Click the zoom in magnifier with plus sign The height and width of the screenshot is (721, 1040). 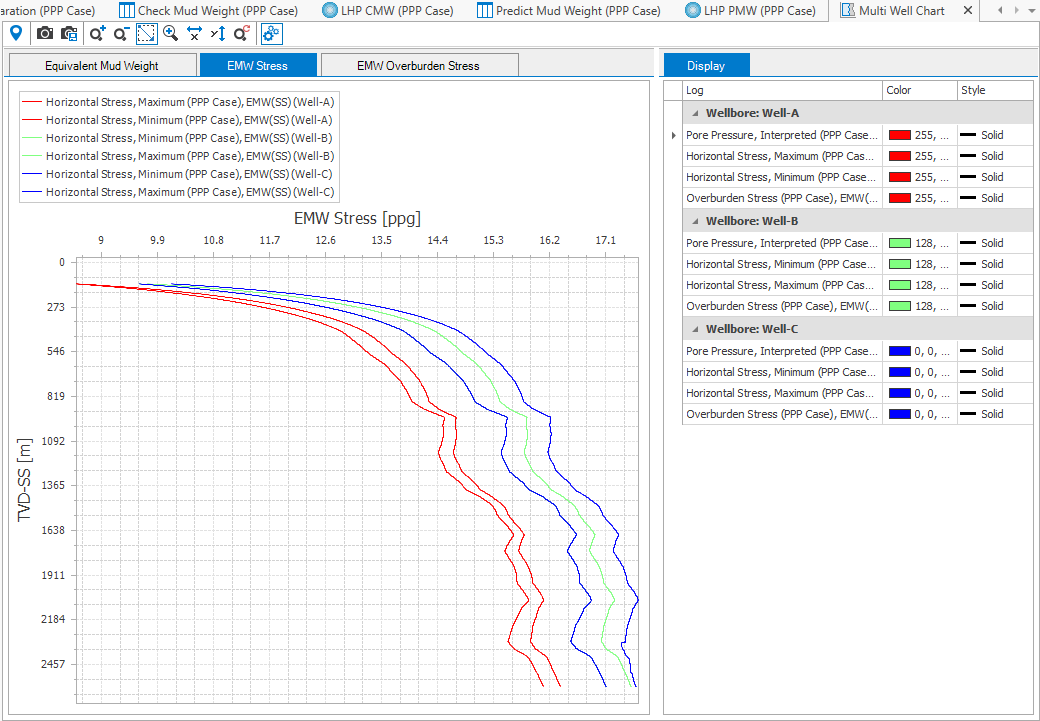coord(97,33)
